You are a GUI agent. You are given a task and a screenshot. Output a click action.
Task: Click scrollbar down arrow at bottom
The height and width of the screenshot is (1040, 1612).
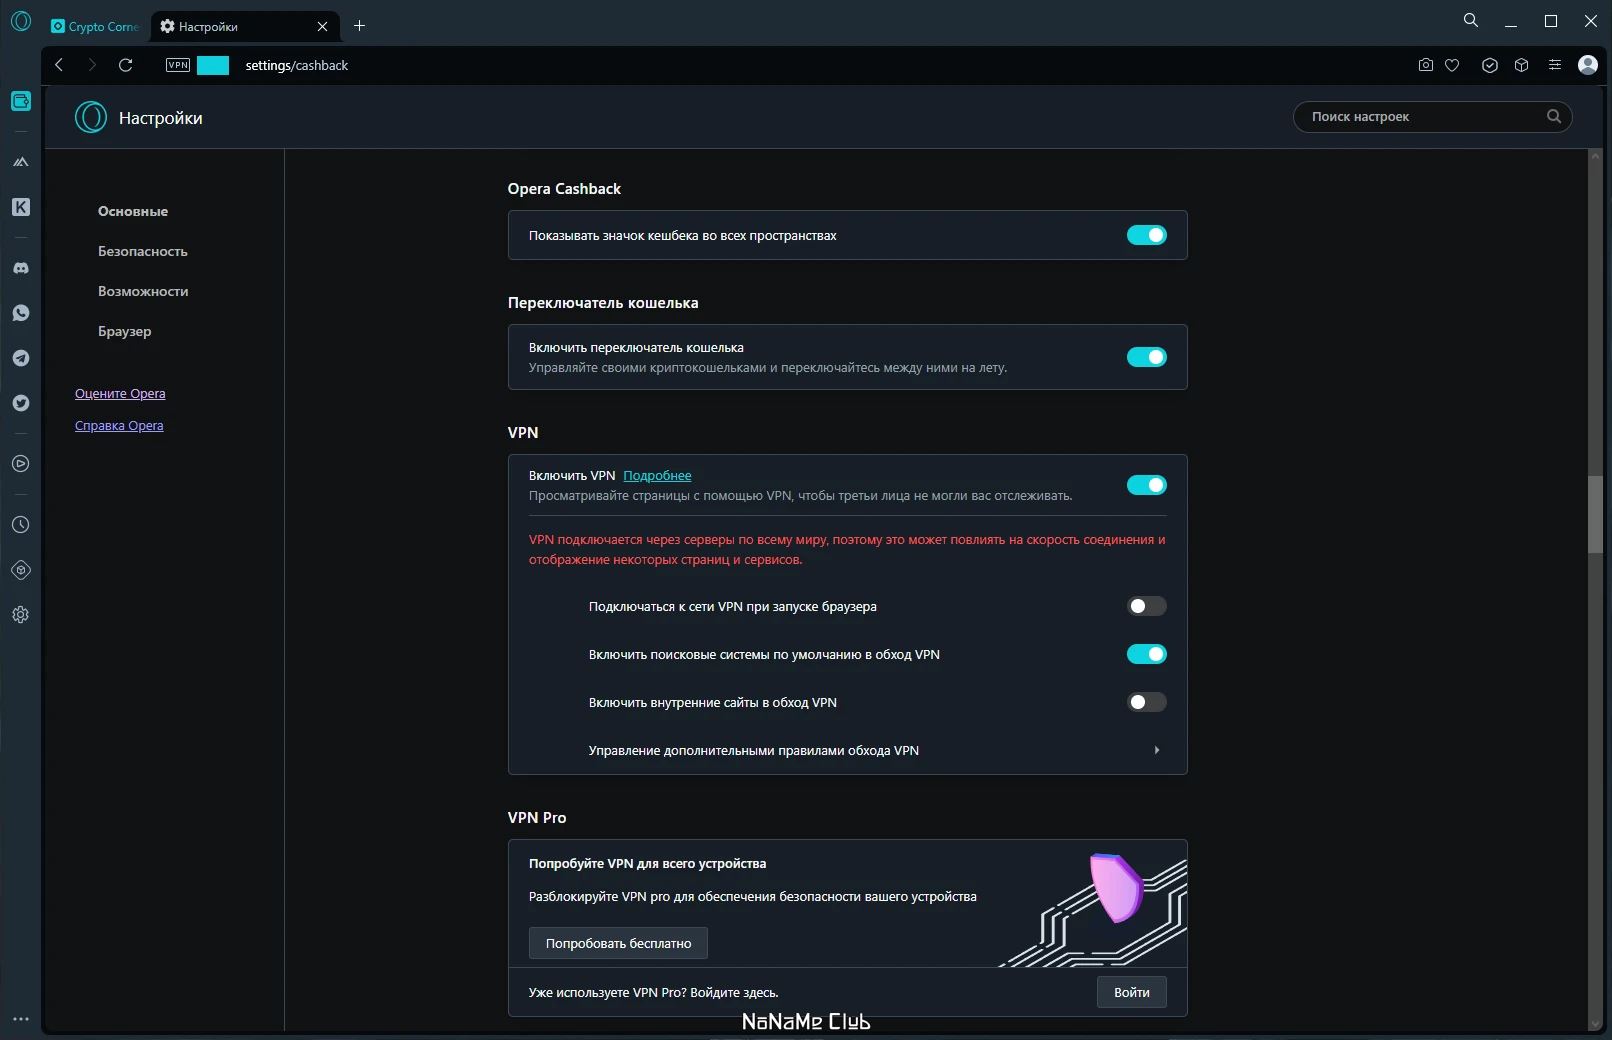pos(1595,1024)
